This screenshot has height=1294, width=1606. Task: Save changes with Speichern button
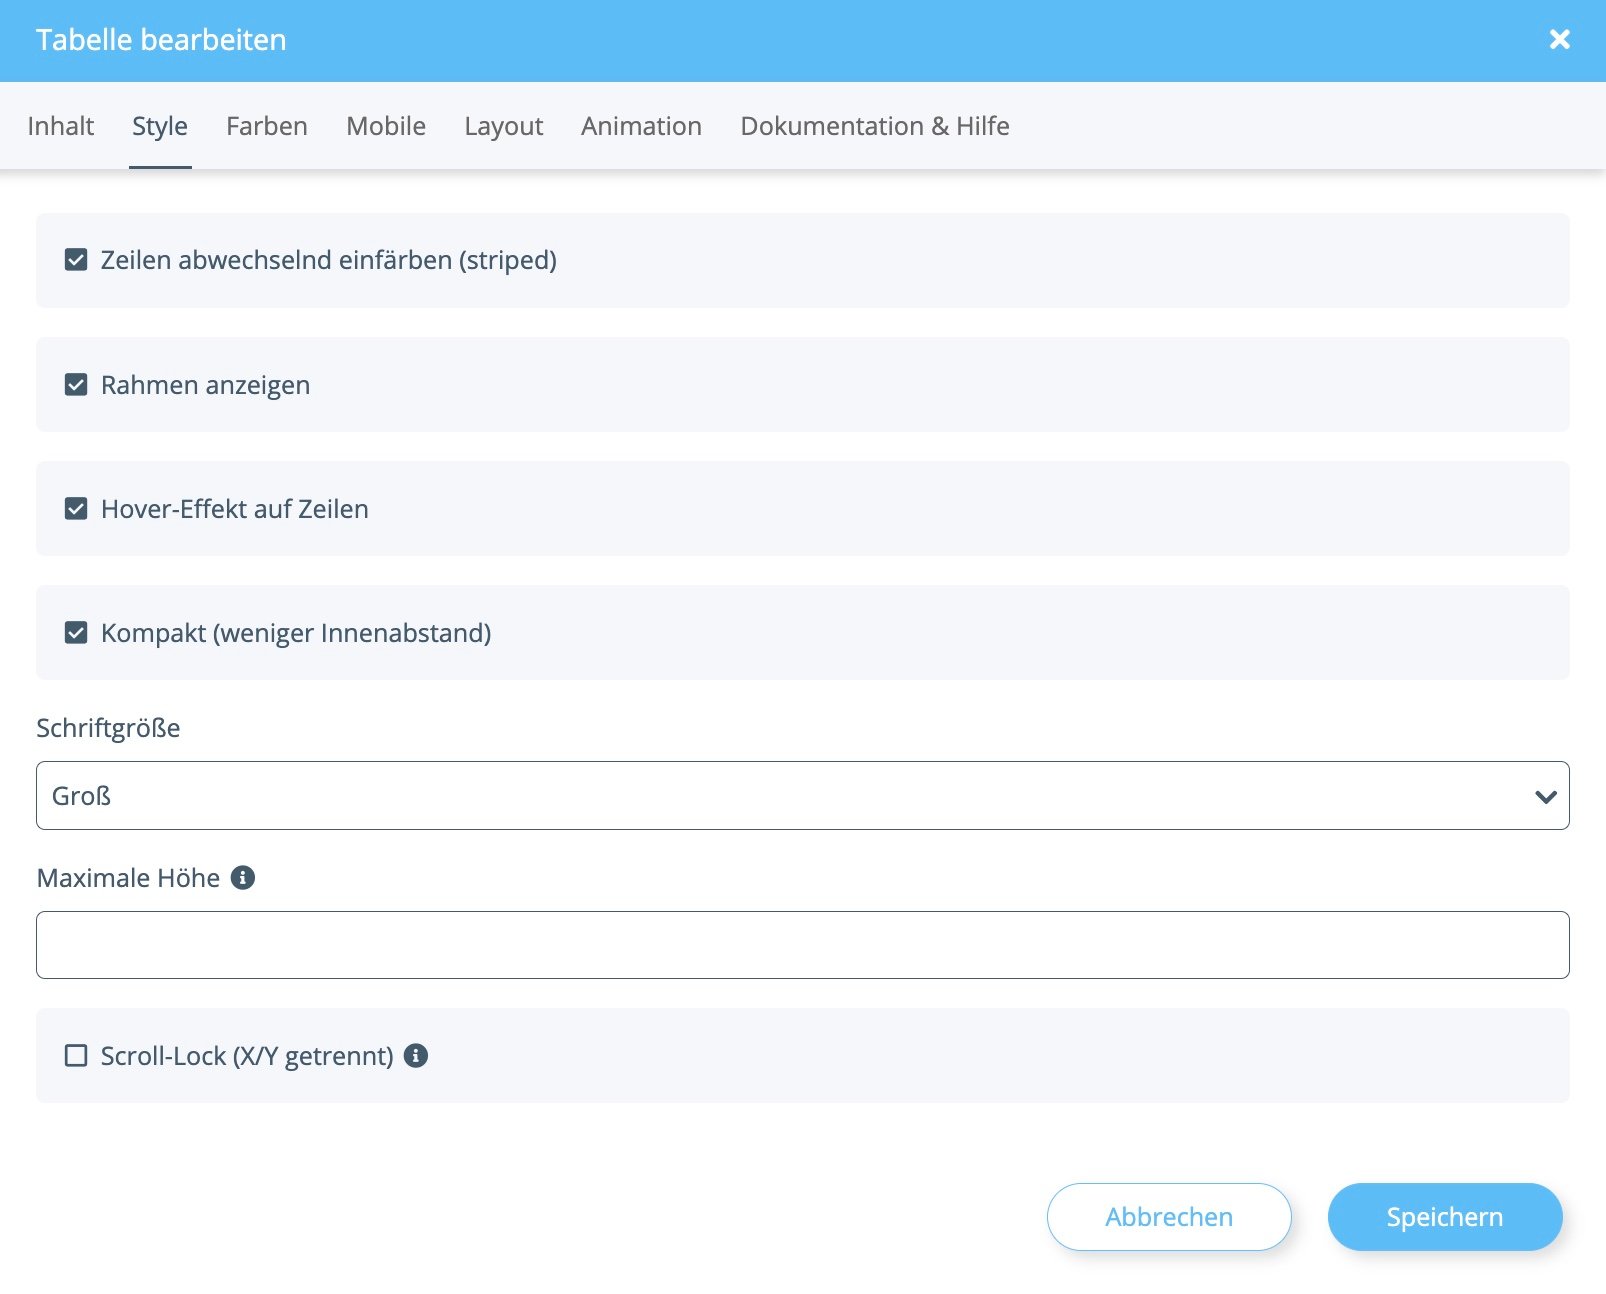coord(1445,1217)
